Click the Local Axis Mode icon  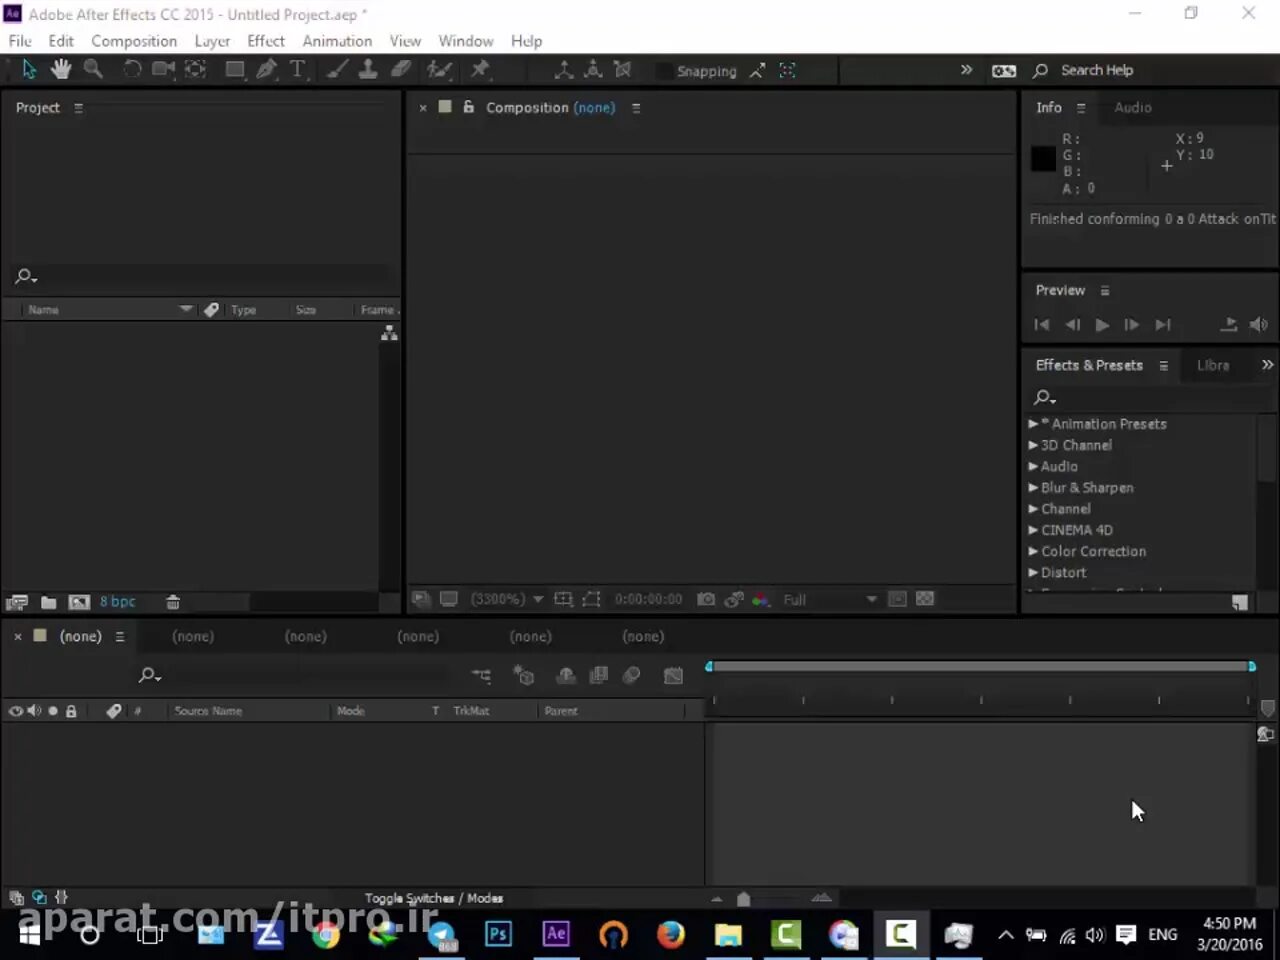(x=564, y=69)
